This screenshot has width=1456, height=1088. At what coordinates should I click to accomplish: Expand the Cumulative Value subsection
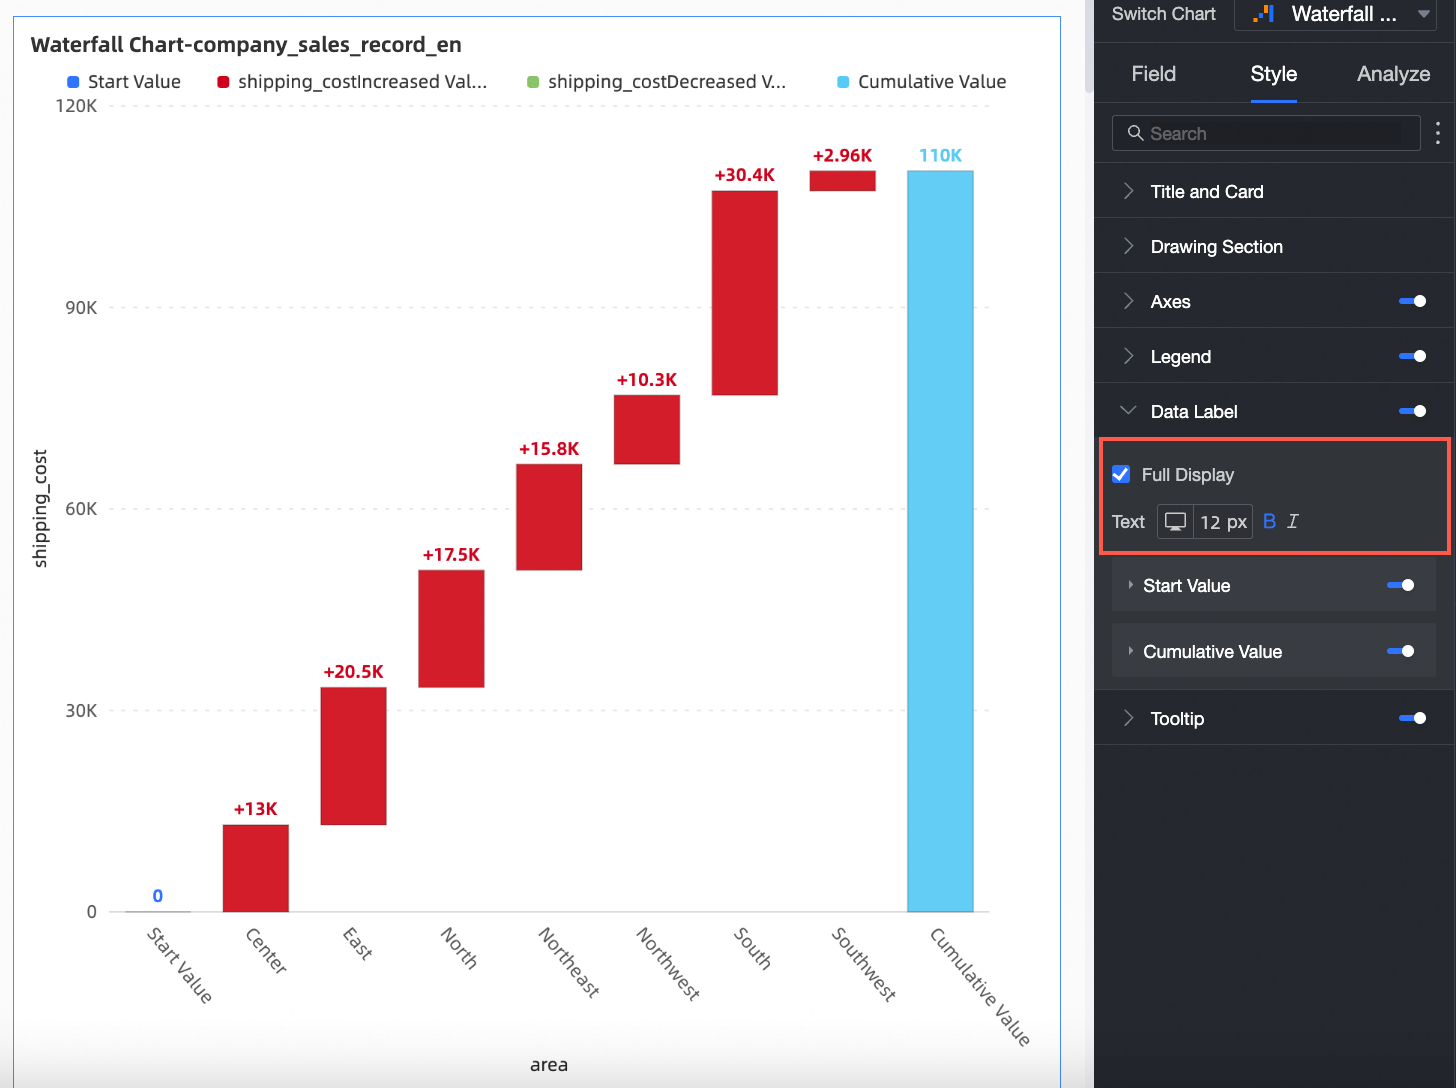tap(1131, 651)
